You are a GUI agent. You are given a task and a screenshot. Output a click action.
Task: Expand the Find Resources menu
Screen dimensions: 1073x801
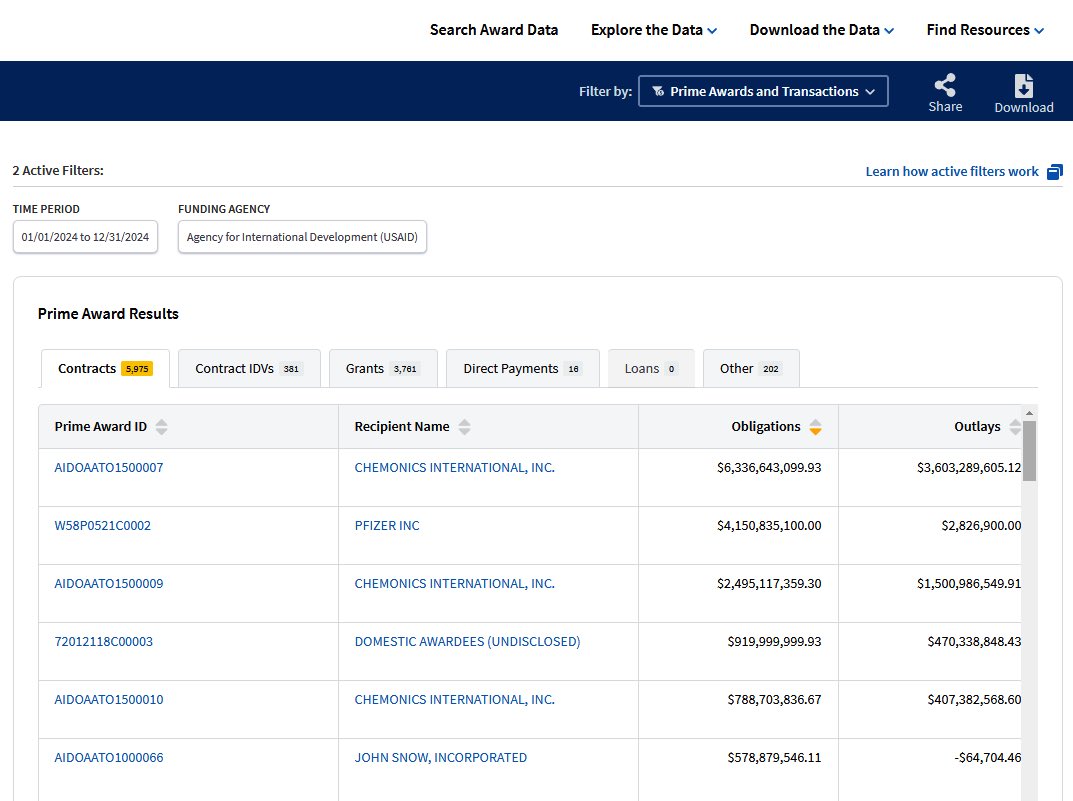(x=985, y=30)
